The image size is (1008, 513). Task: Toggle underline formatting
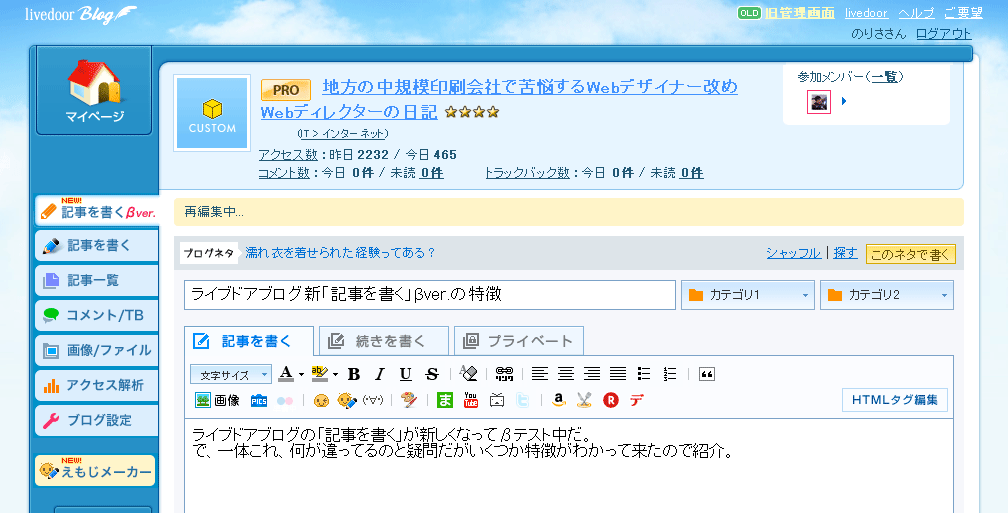405,374
